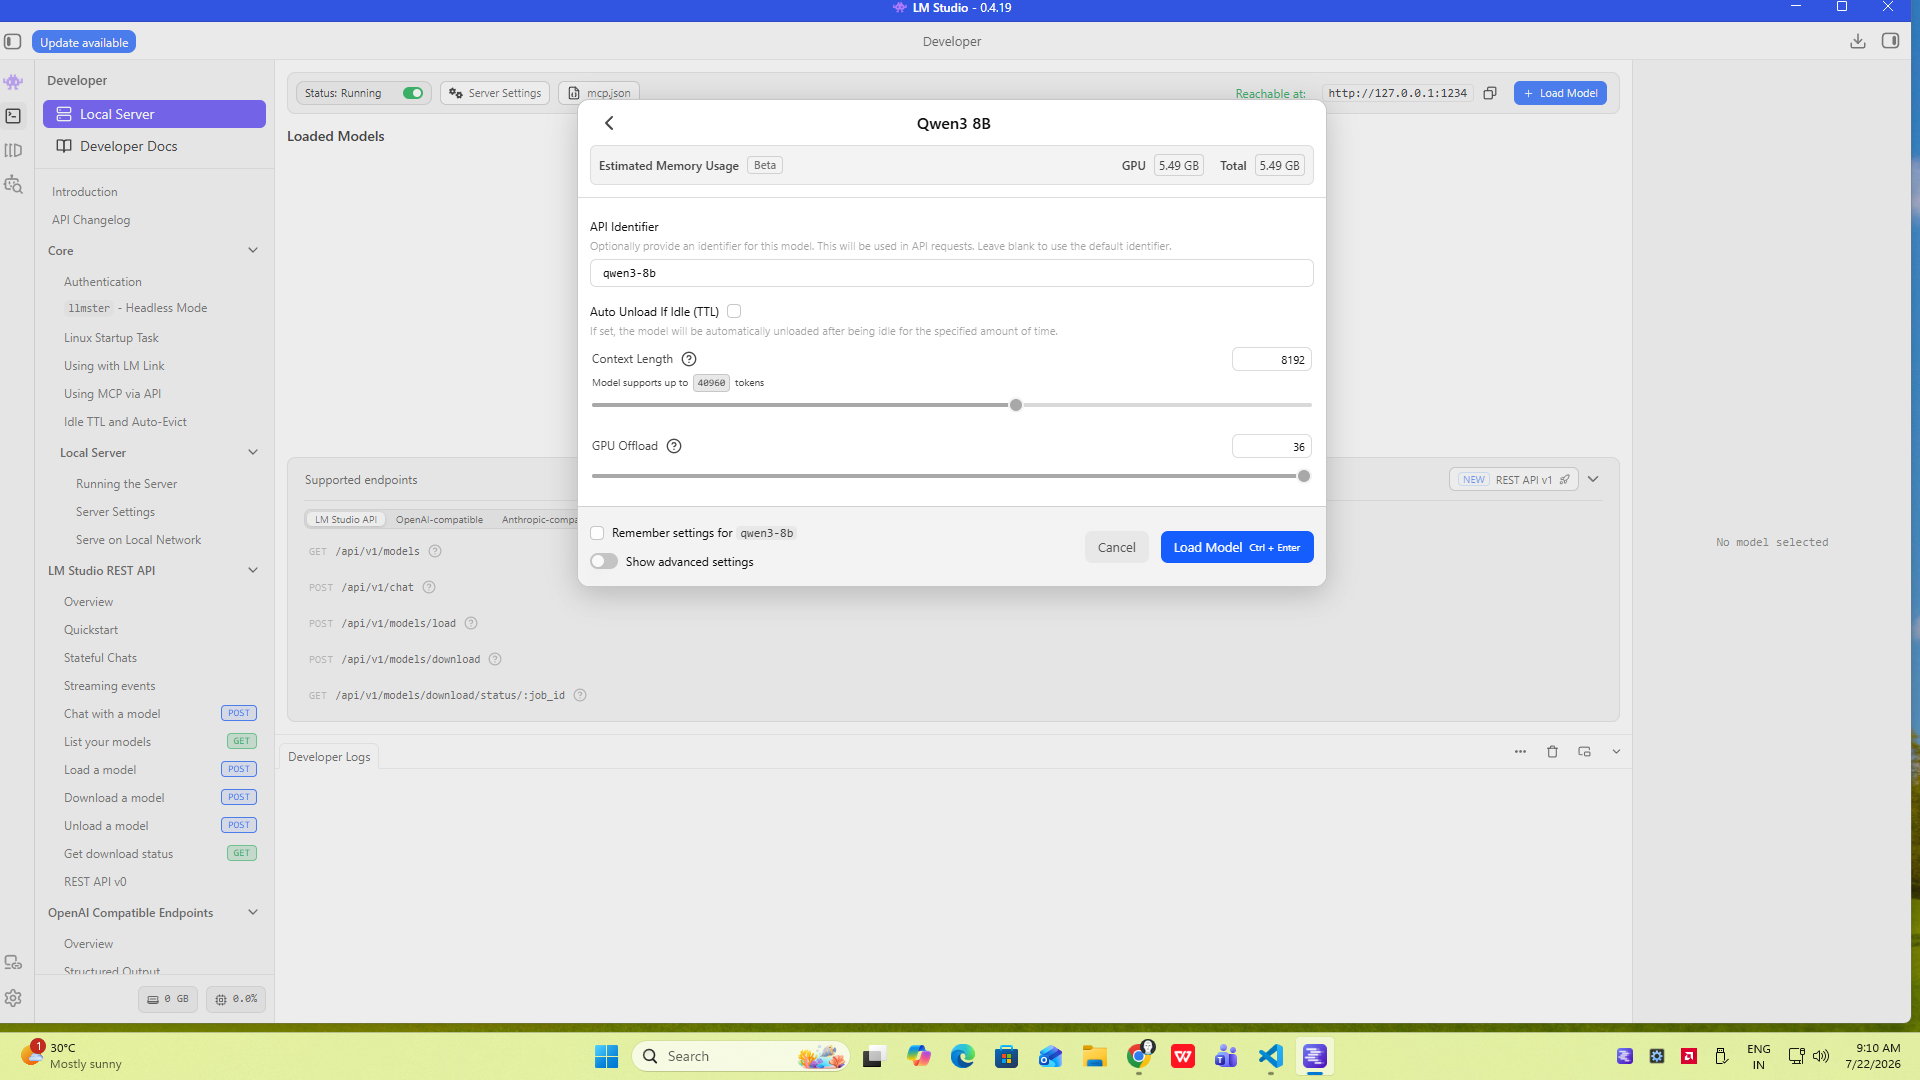Click the GPU Offload value field 36
Viewport: 1920px width, 1080px height.
pyautogui.click(x=1271, y=447)
